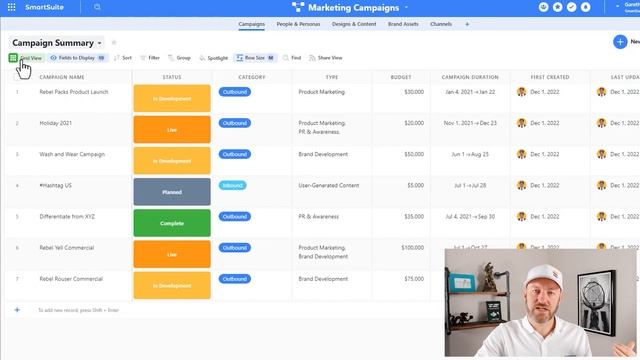640x360 pixels.
Task: Open the smiley face icon in header
Action: tap(543, 7)
